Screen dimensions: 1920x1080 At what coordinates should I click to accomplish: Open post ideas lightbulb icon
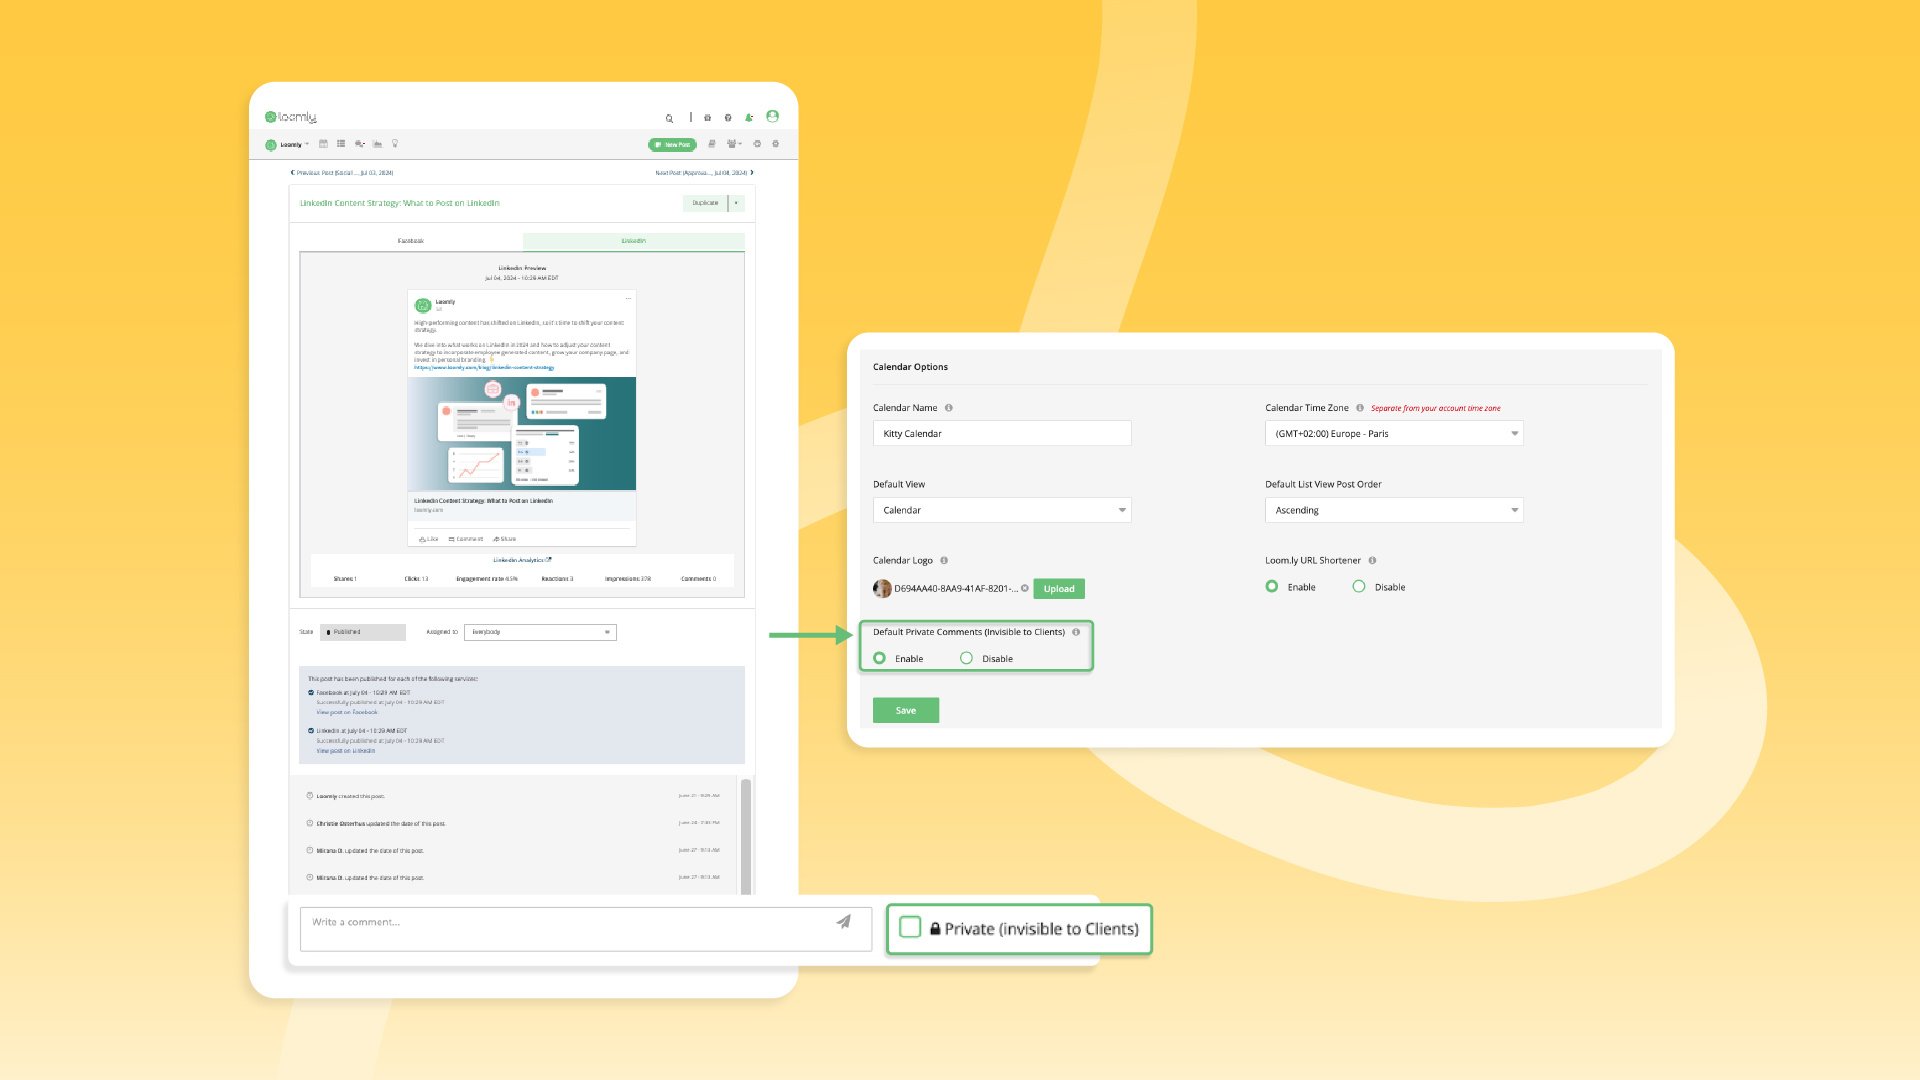point(395,144)
